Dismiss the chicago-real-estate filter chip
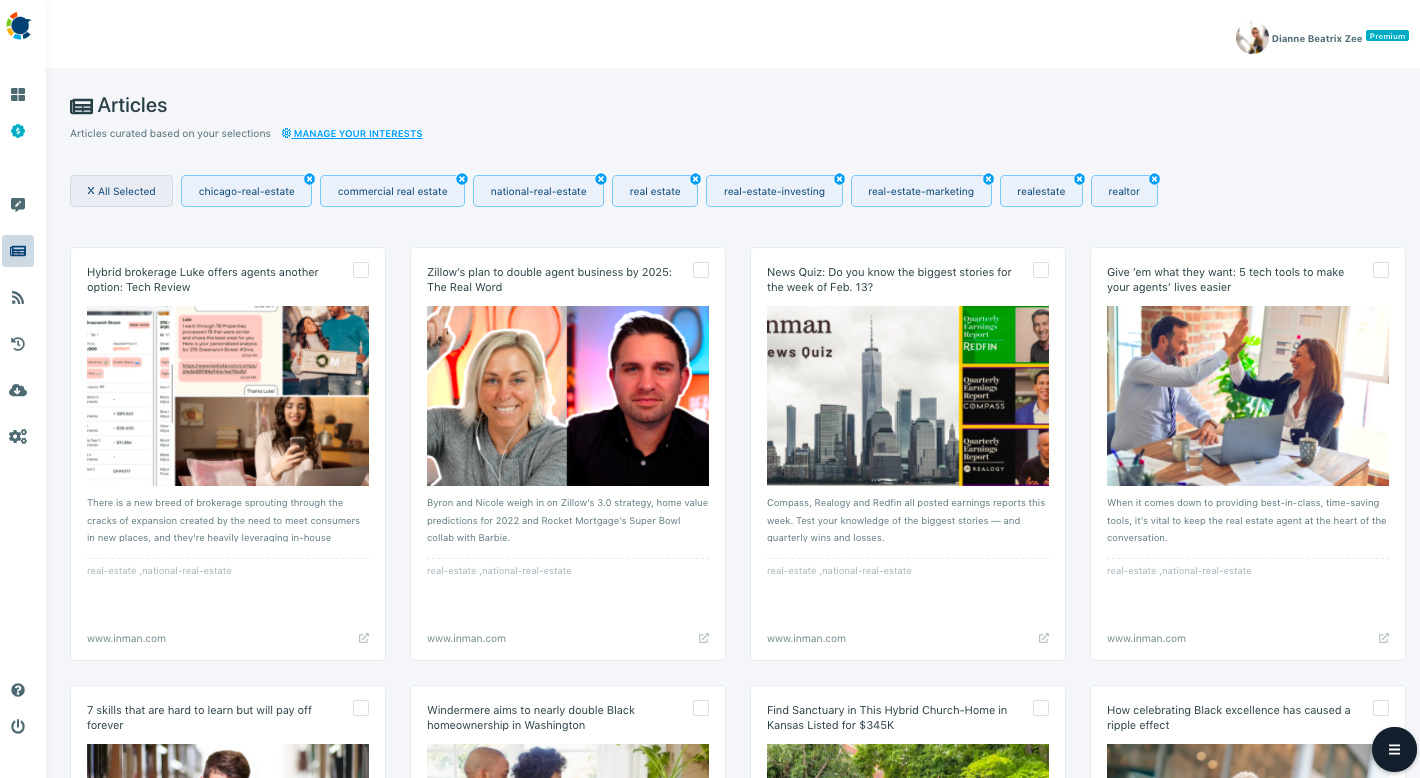This screenshot has width=1420, height=778. [309, 176]
